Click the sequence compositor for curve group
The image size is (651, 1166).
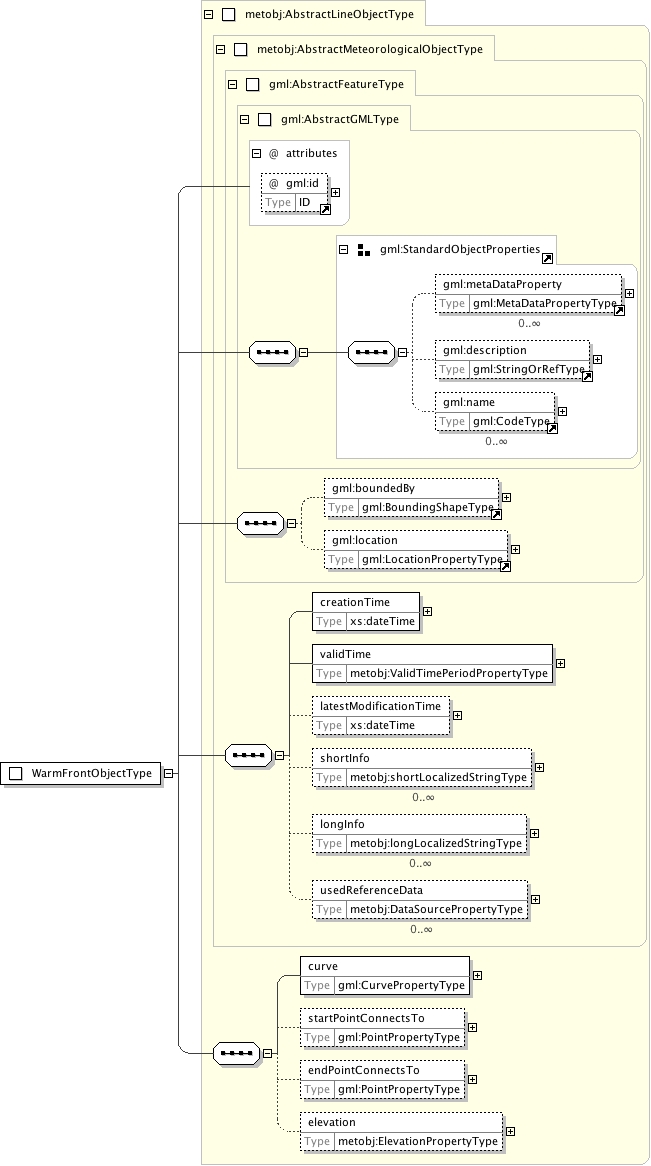(237, 1054)
